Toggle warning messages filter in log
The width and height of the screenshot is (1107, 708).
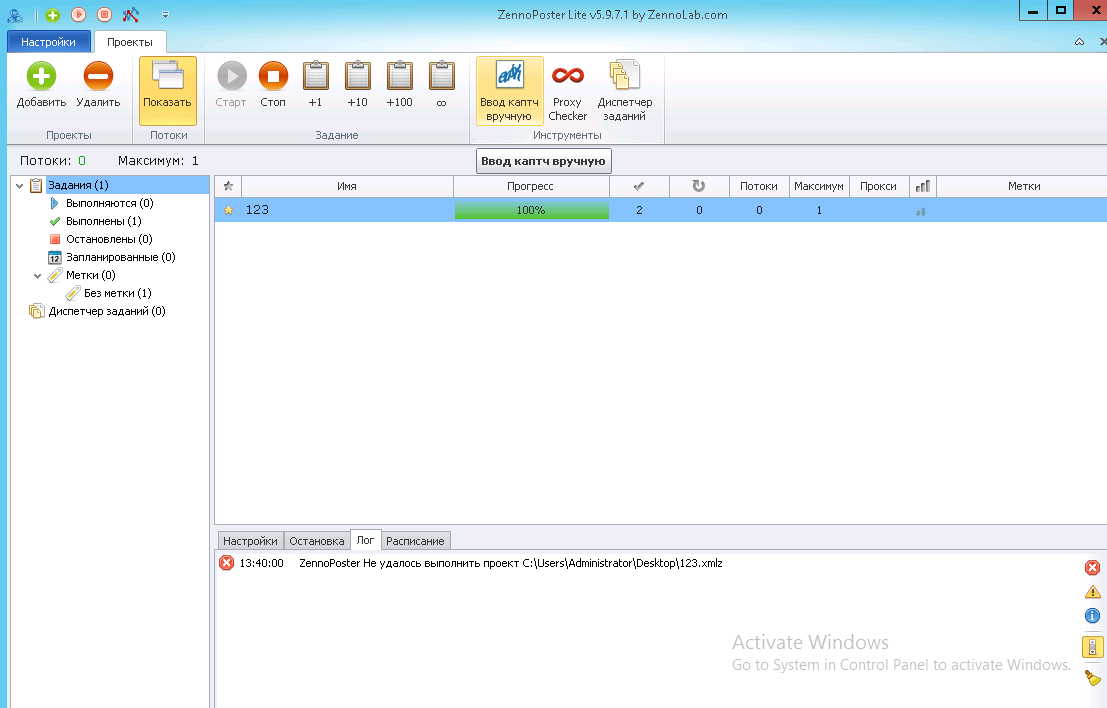tap(1092, 592)
